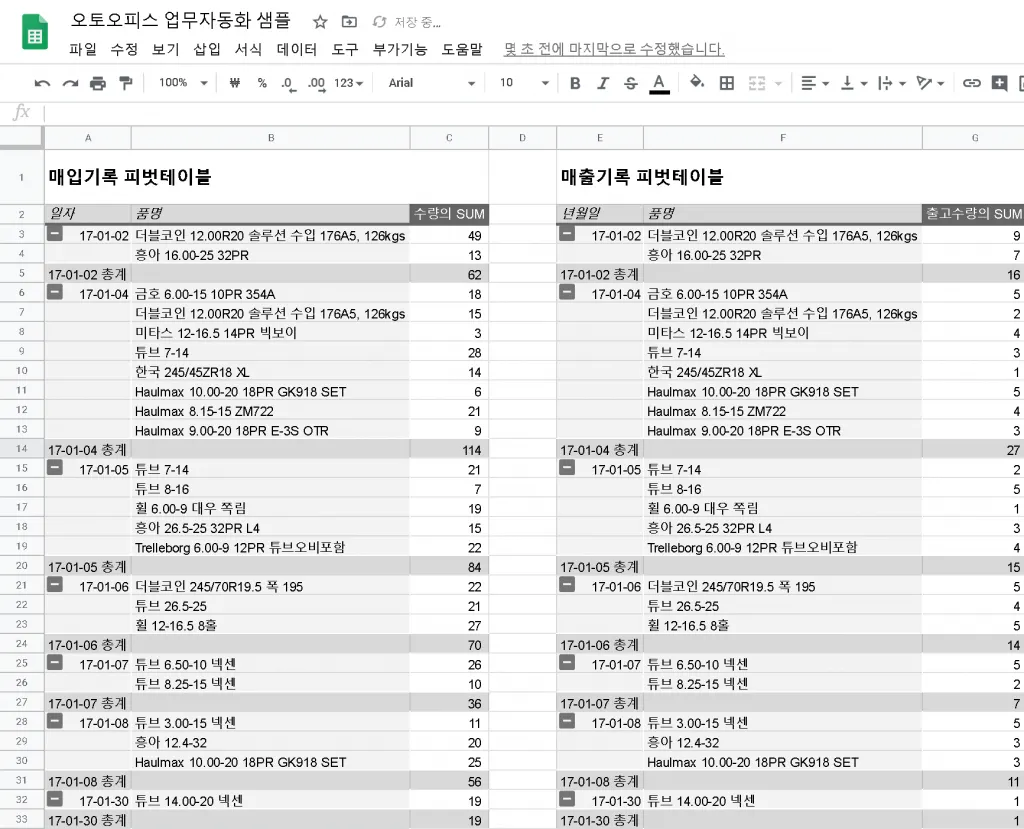
Task: Toggle strikethrough formatting
Action: [630, 83]
